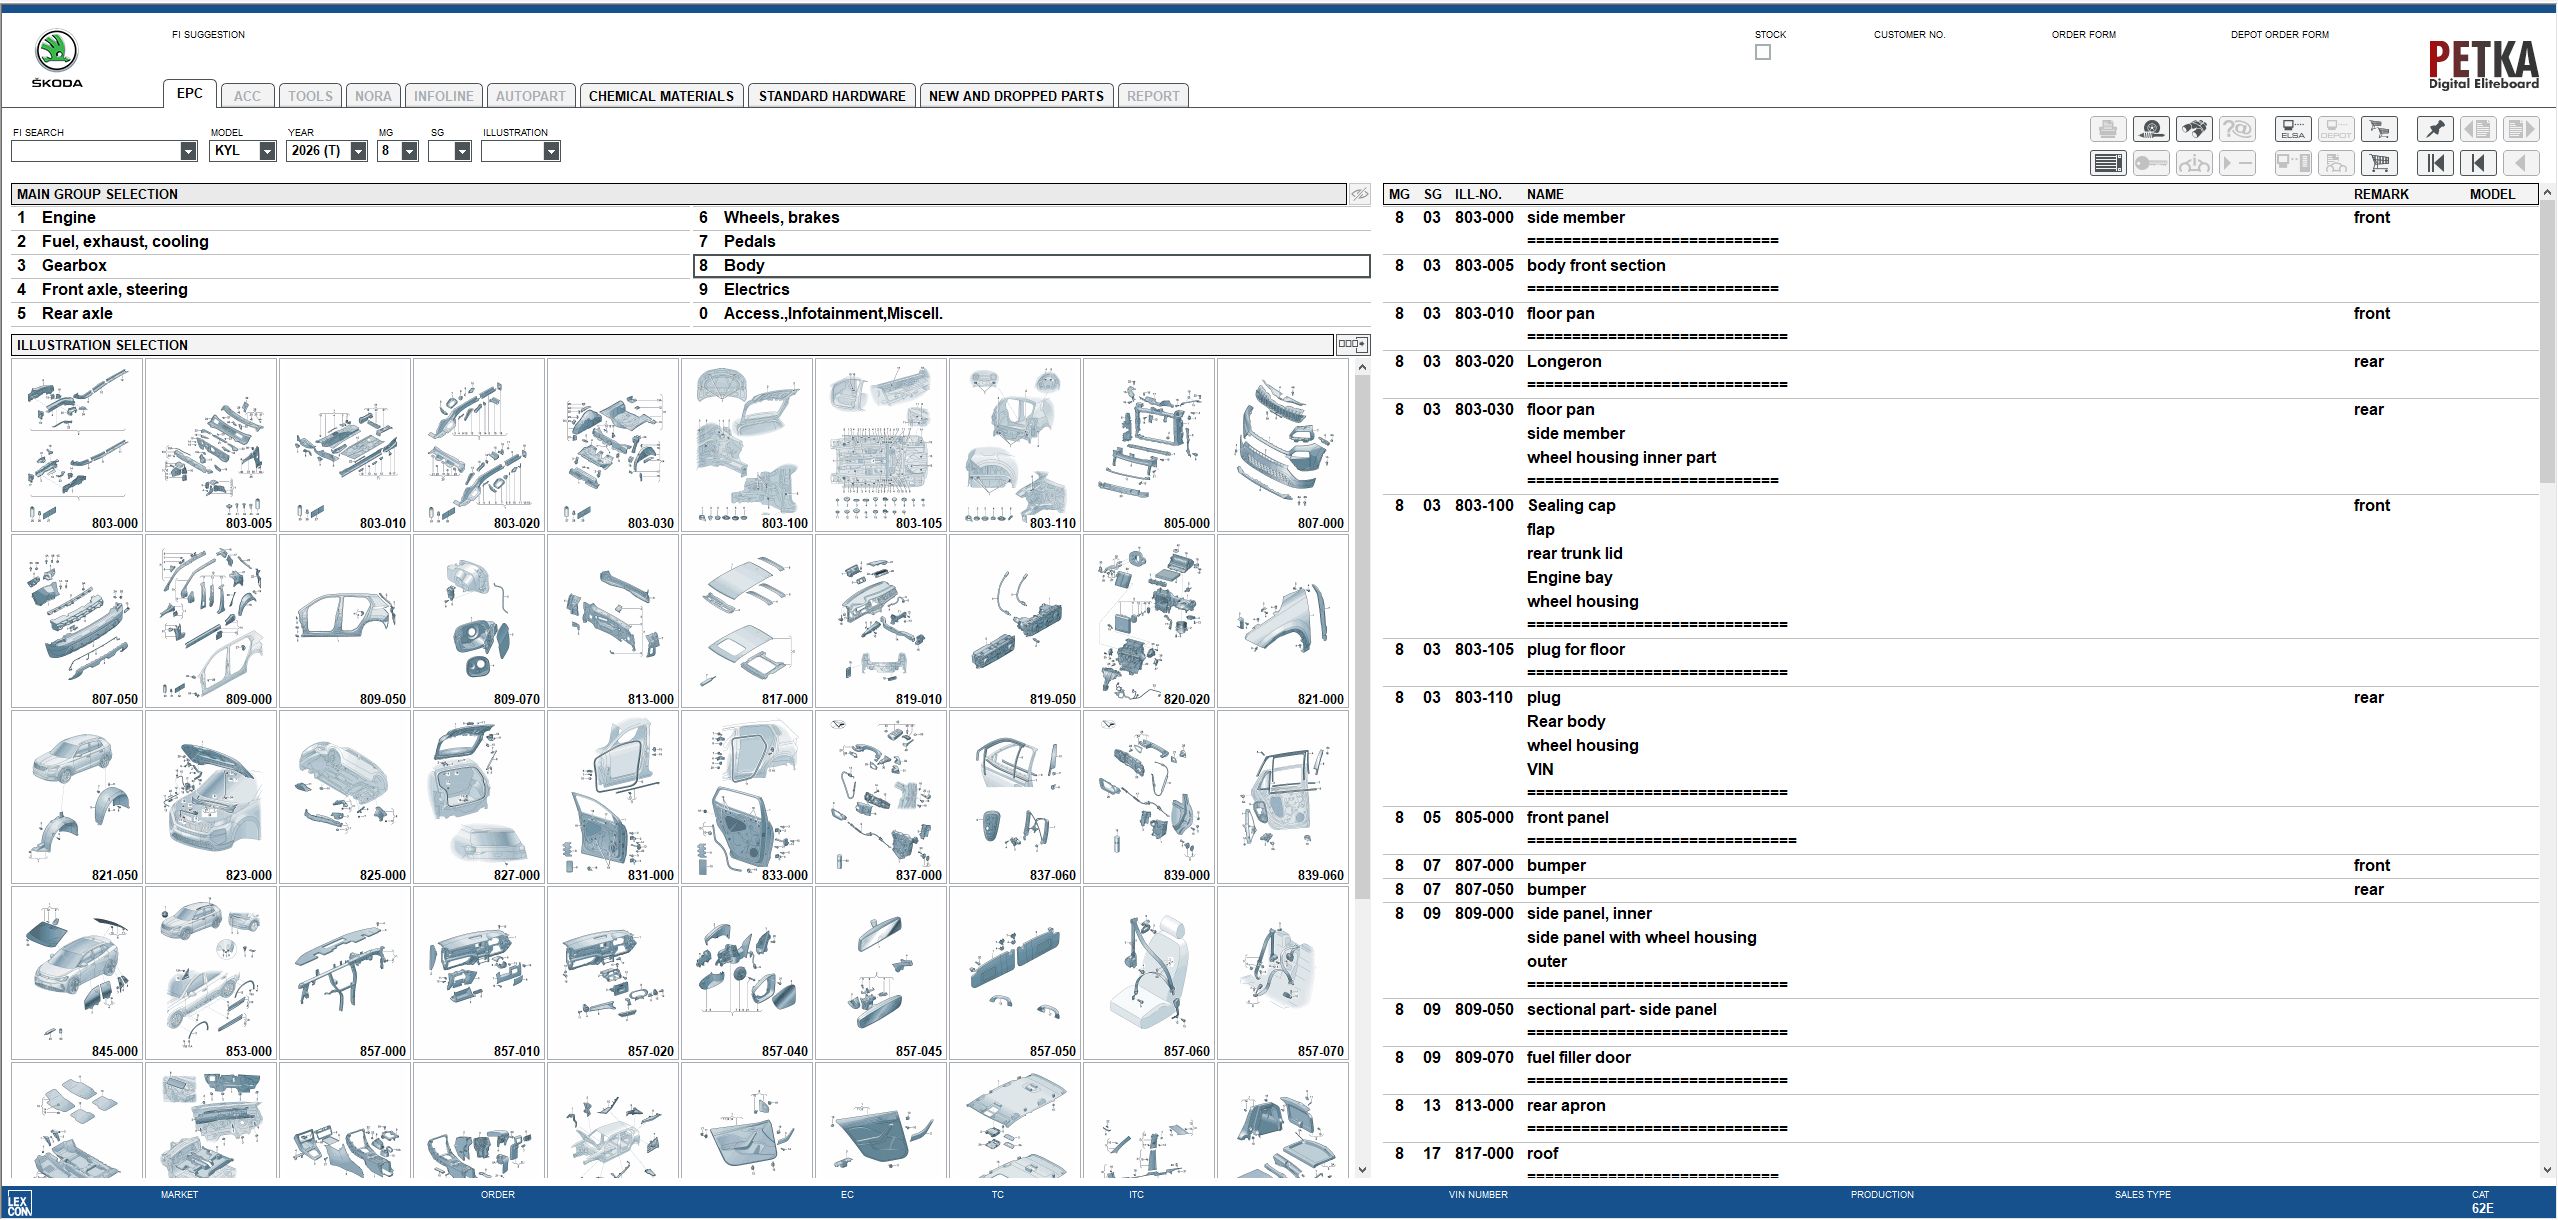The width and height of the screenshot is (2558, 1220).
Task: Select the 807-050 bumper rear row
Action: coord(1961,890)
